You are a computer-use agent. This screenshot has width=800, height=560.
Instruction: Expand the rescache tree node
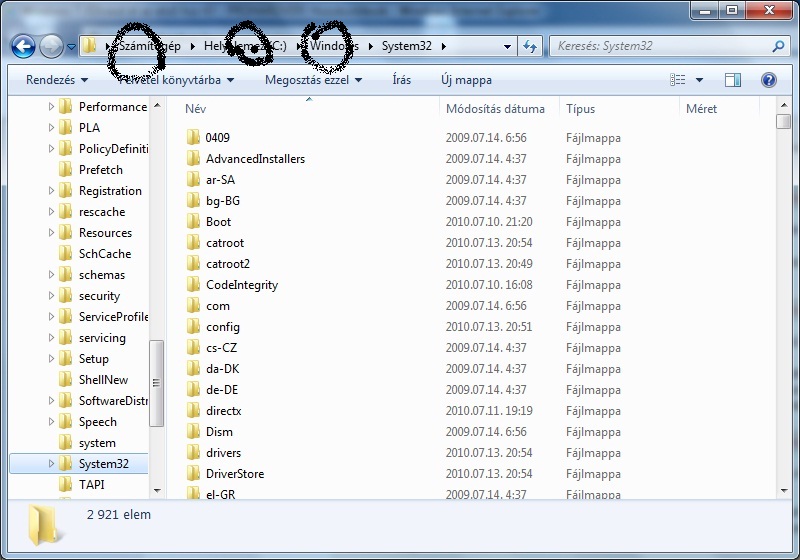51,212
